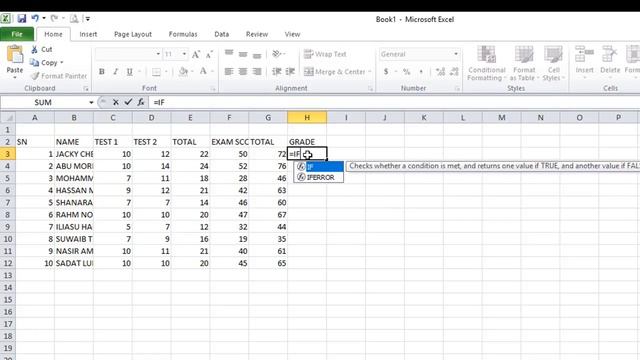Click in the formula bar input

tap(394, 102)
